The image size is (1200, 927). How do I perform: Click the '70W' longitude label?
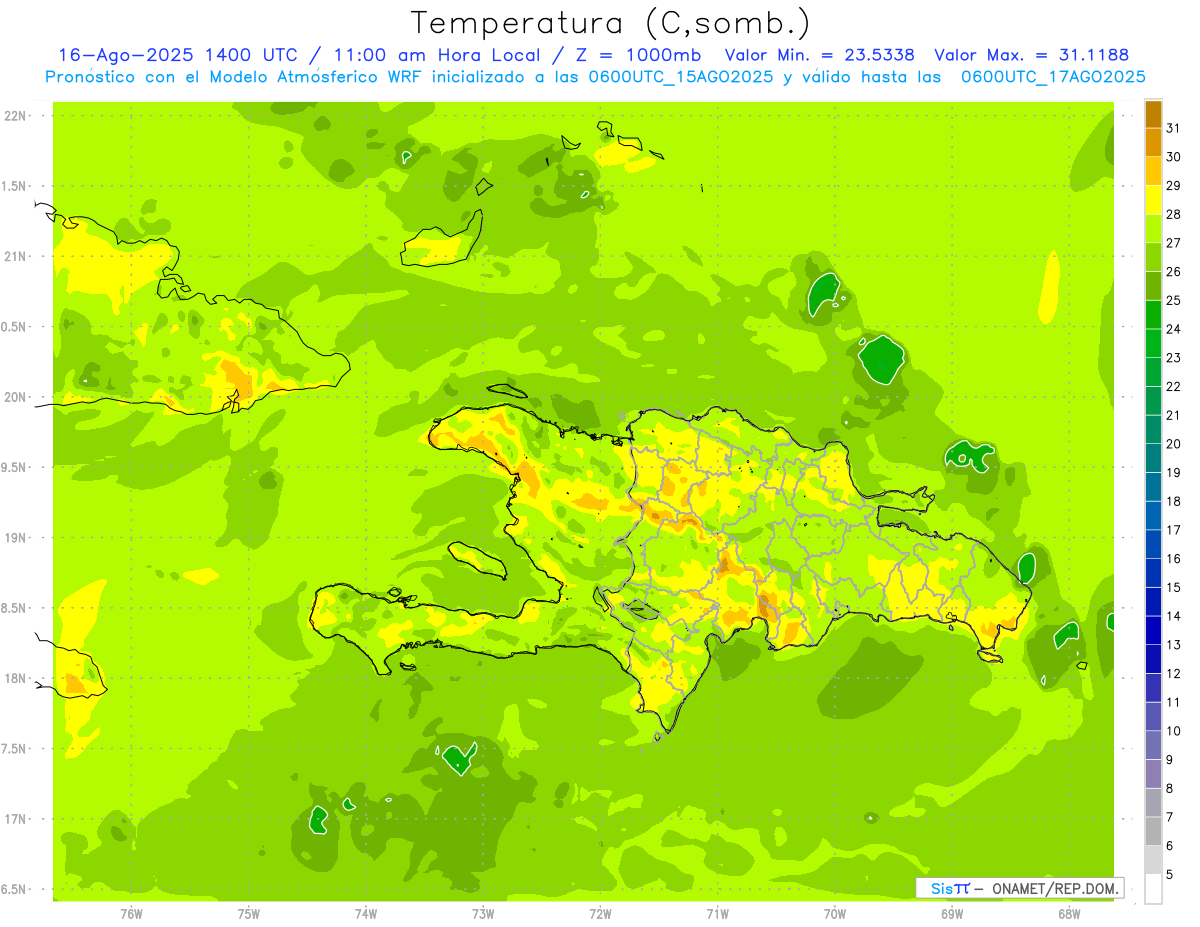[835, 914]
